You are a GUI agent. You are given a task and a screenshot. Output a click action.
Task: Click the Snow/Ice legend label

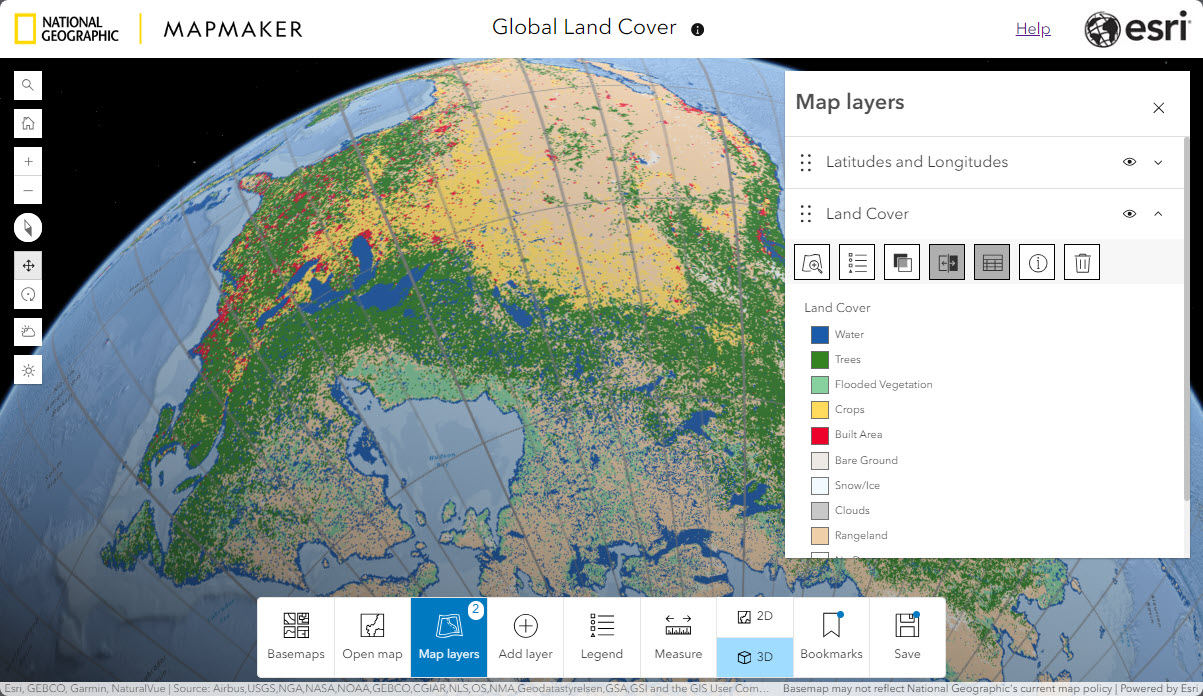point(857,486)
